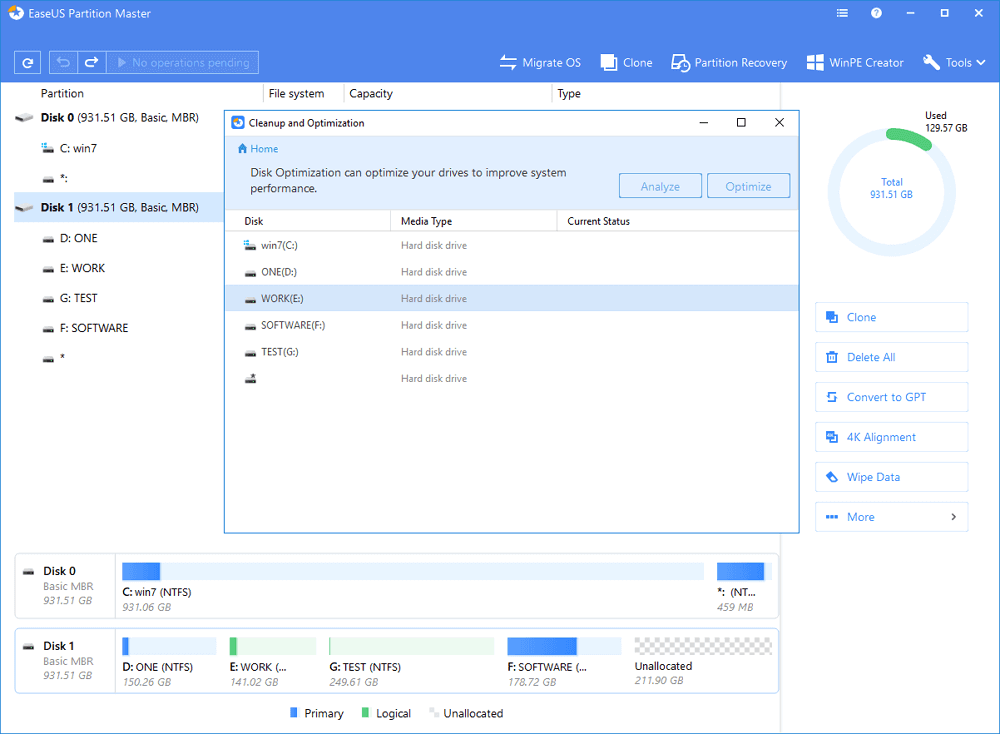Click the Partition column header
The height and width of the screenshot is (734, 1000).
(62, 93)
